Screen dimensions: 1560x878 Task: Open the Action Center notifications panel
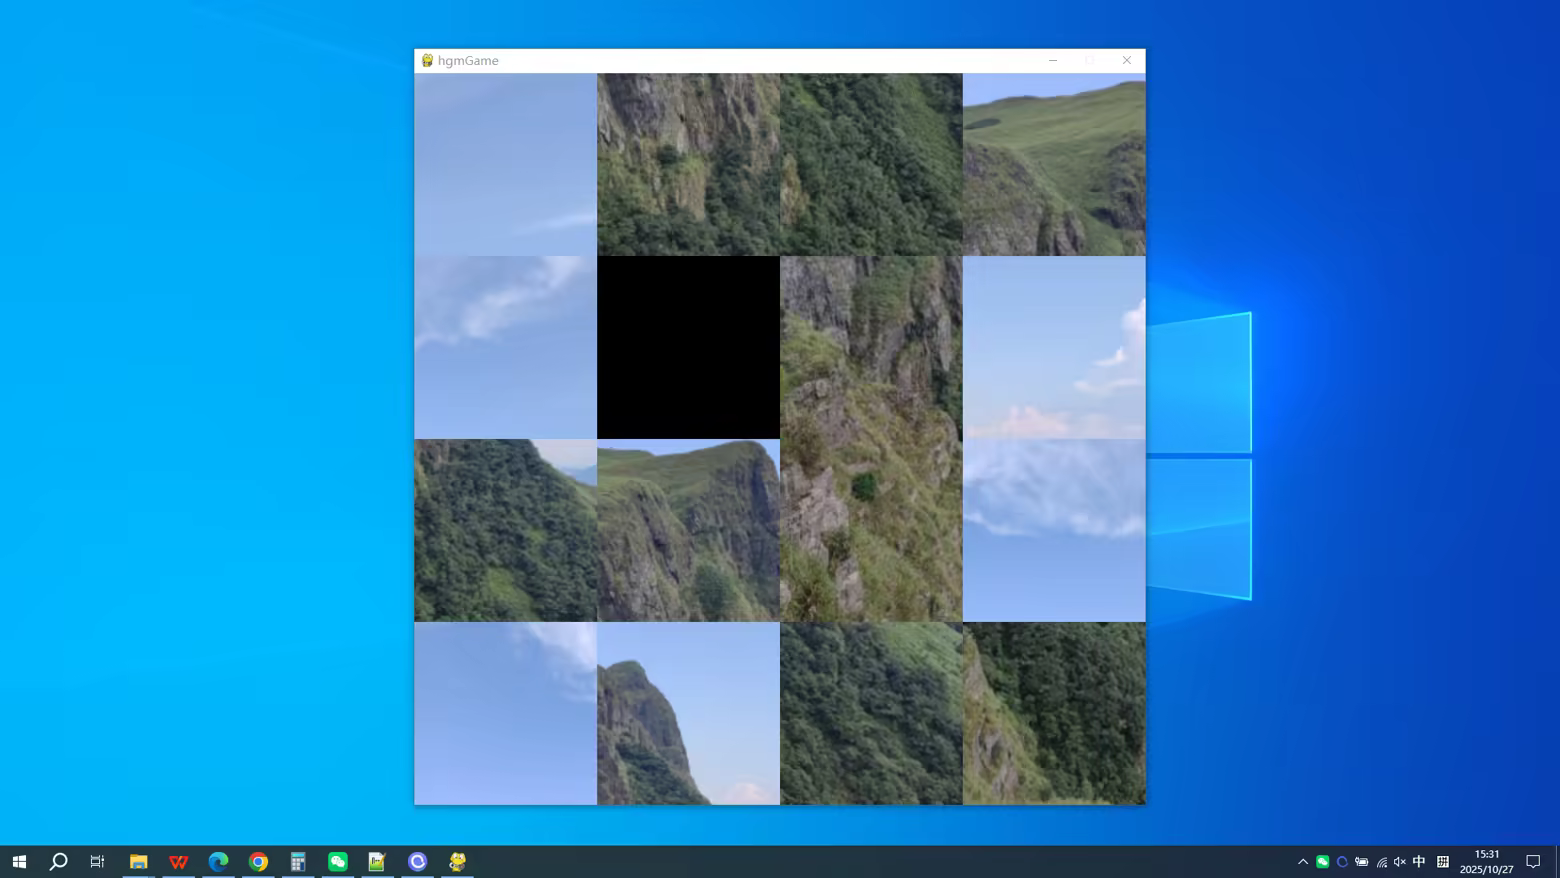pos(1533,861)
